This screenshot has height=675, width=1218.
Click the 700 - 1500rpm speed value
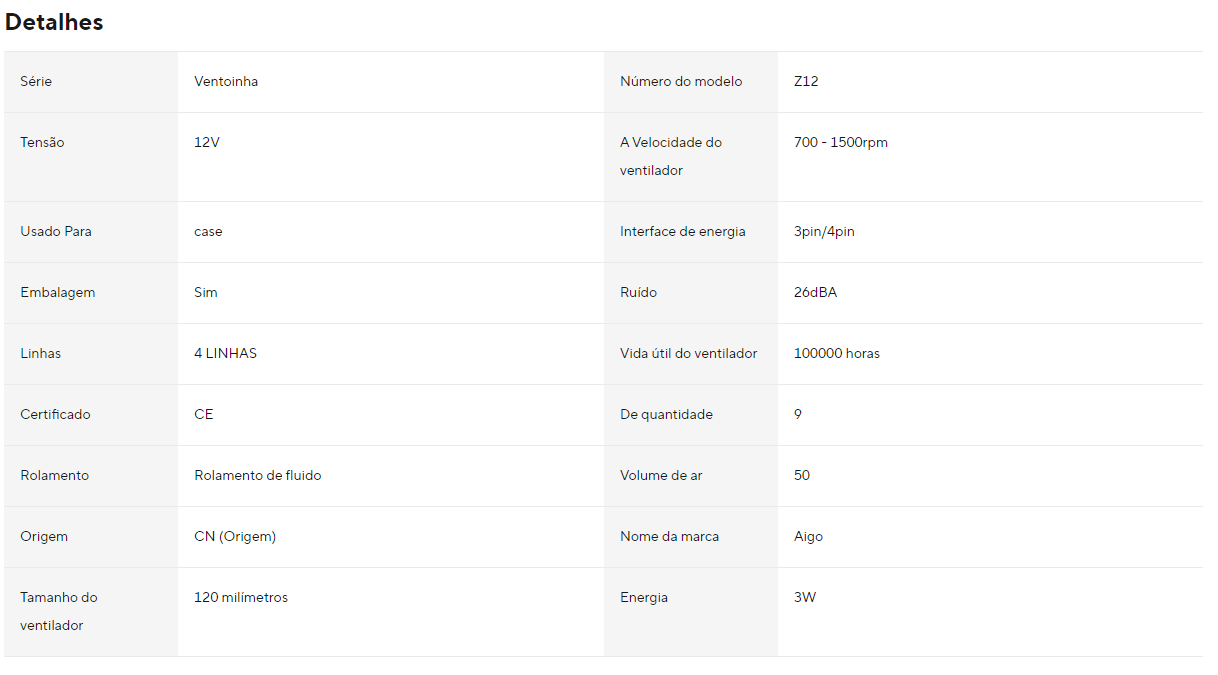(x=841, y=143)
